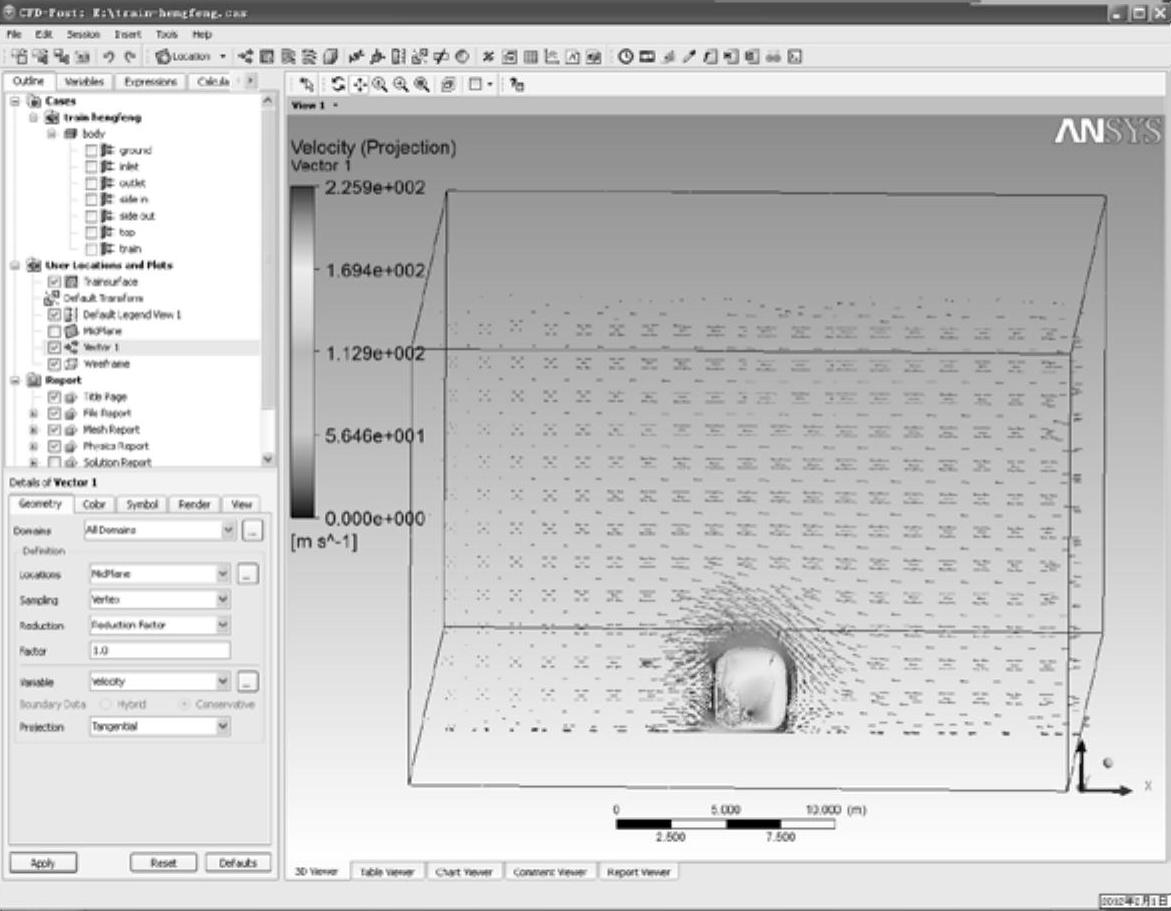
Task: Click the Undo arrow in the toolbar
Action: 109,57
